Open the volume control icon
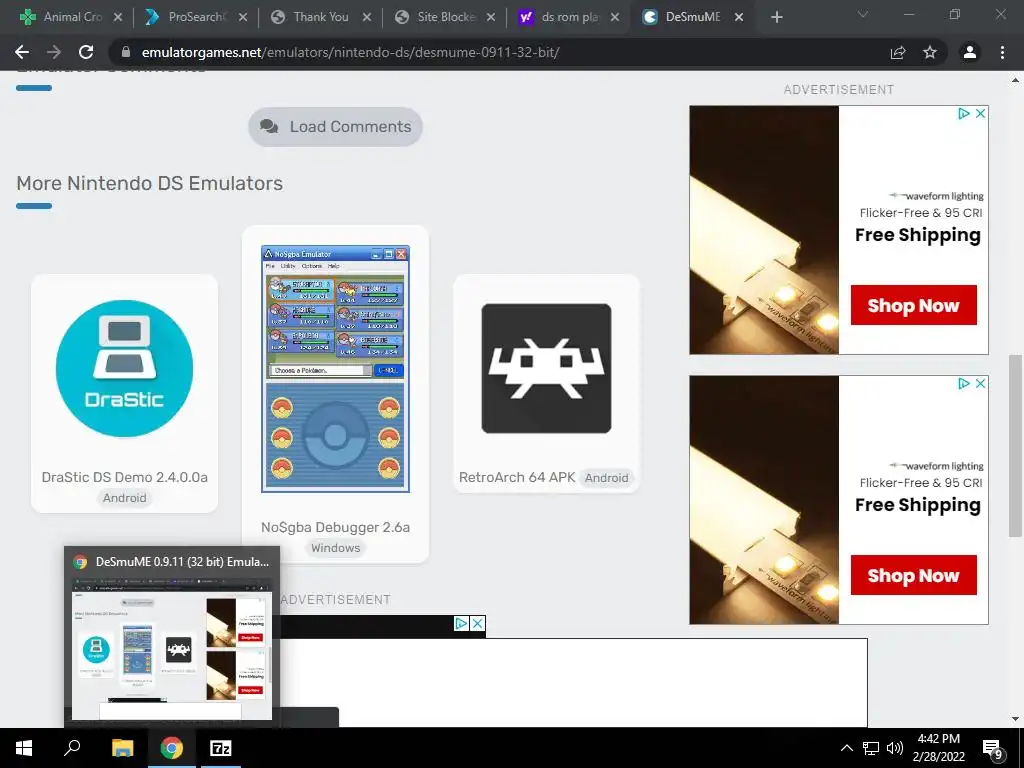This screenshot has width=1024, height=768. click(895, 748)
